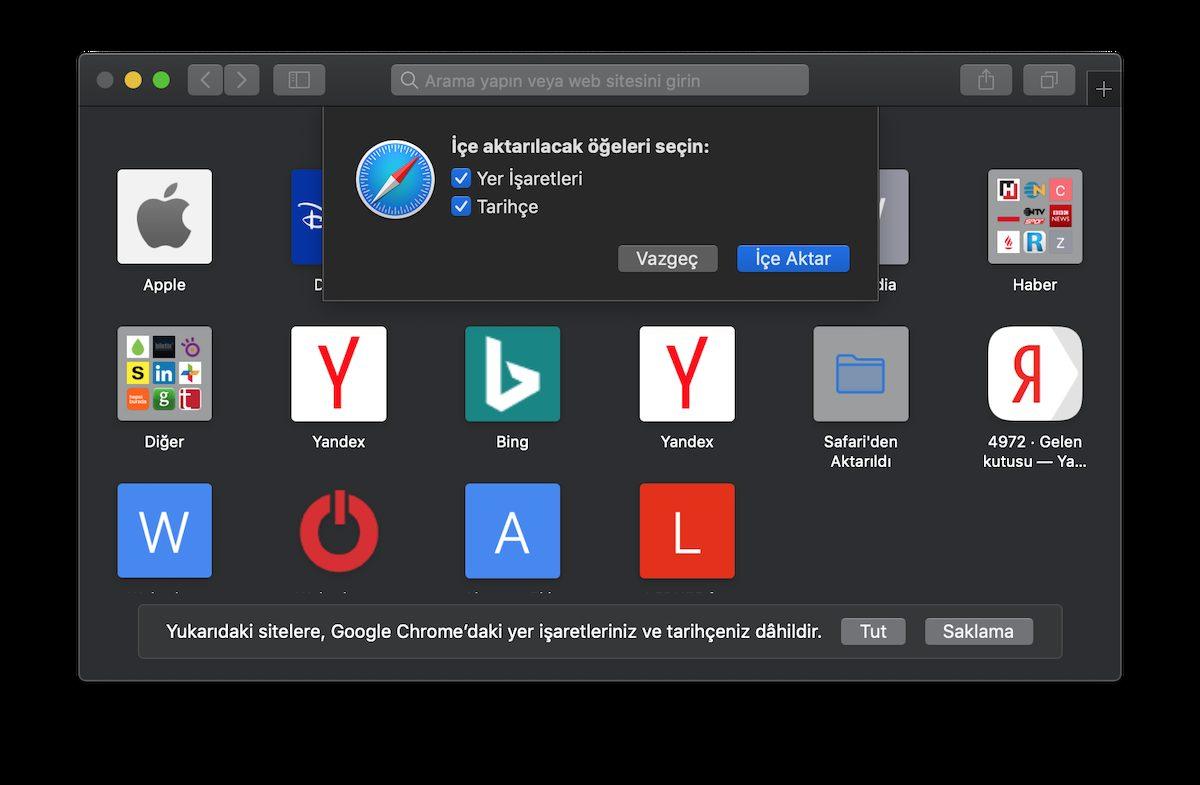The image size is (1200, 785).
Task: Click the Vazgeç button
Action: click(667, 259)
